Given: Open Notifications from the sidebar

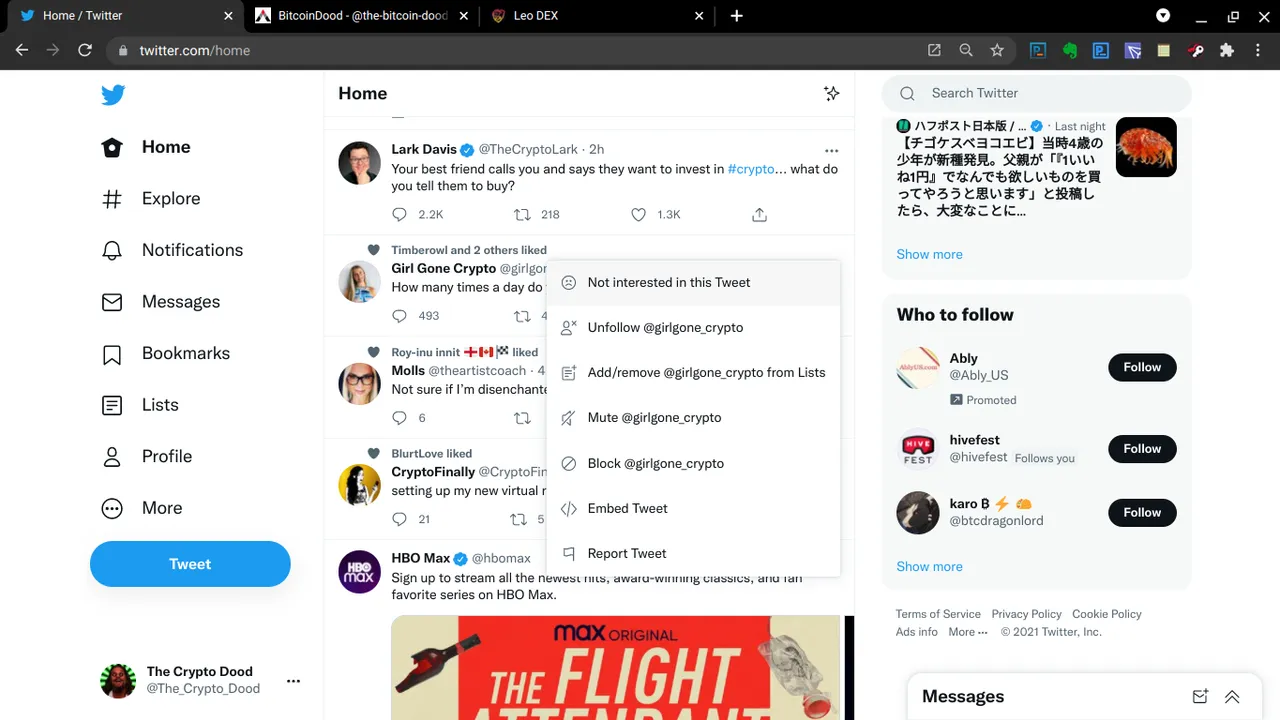Looking at the screenshot, I should [x=172, y=250].
